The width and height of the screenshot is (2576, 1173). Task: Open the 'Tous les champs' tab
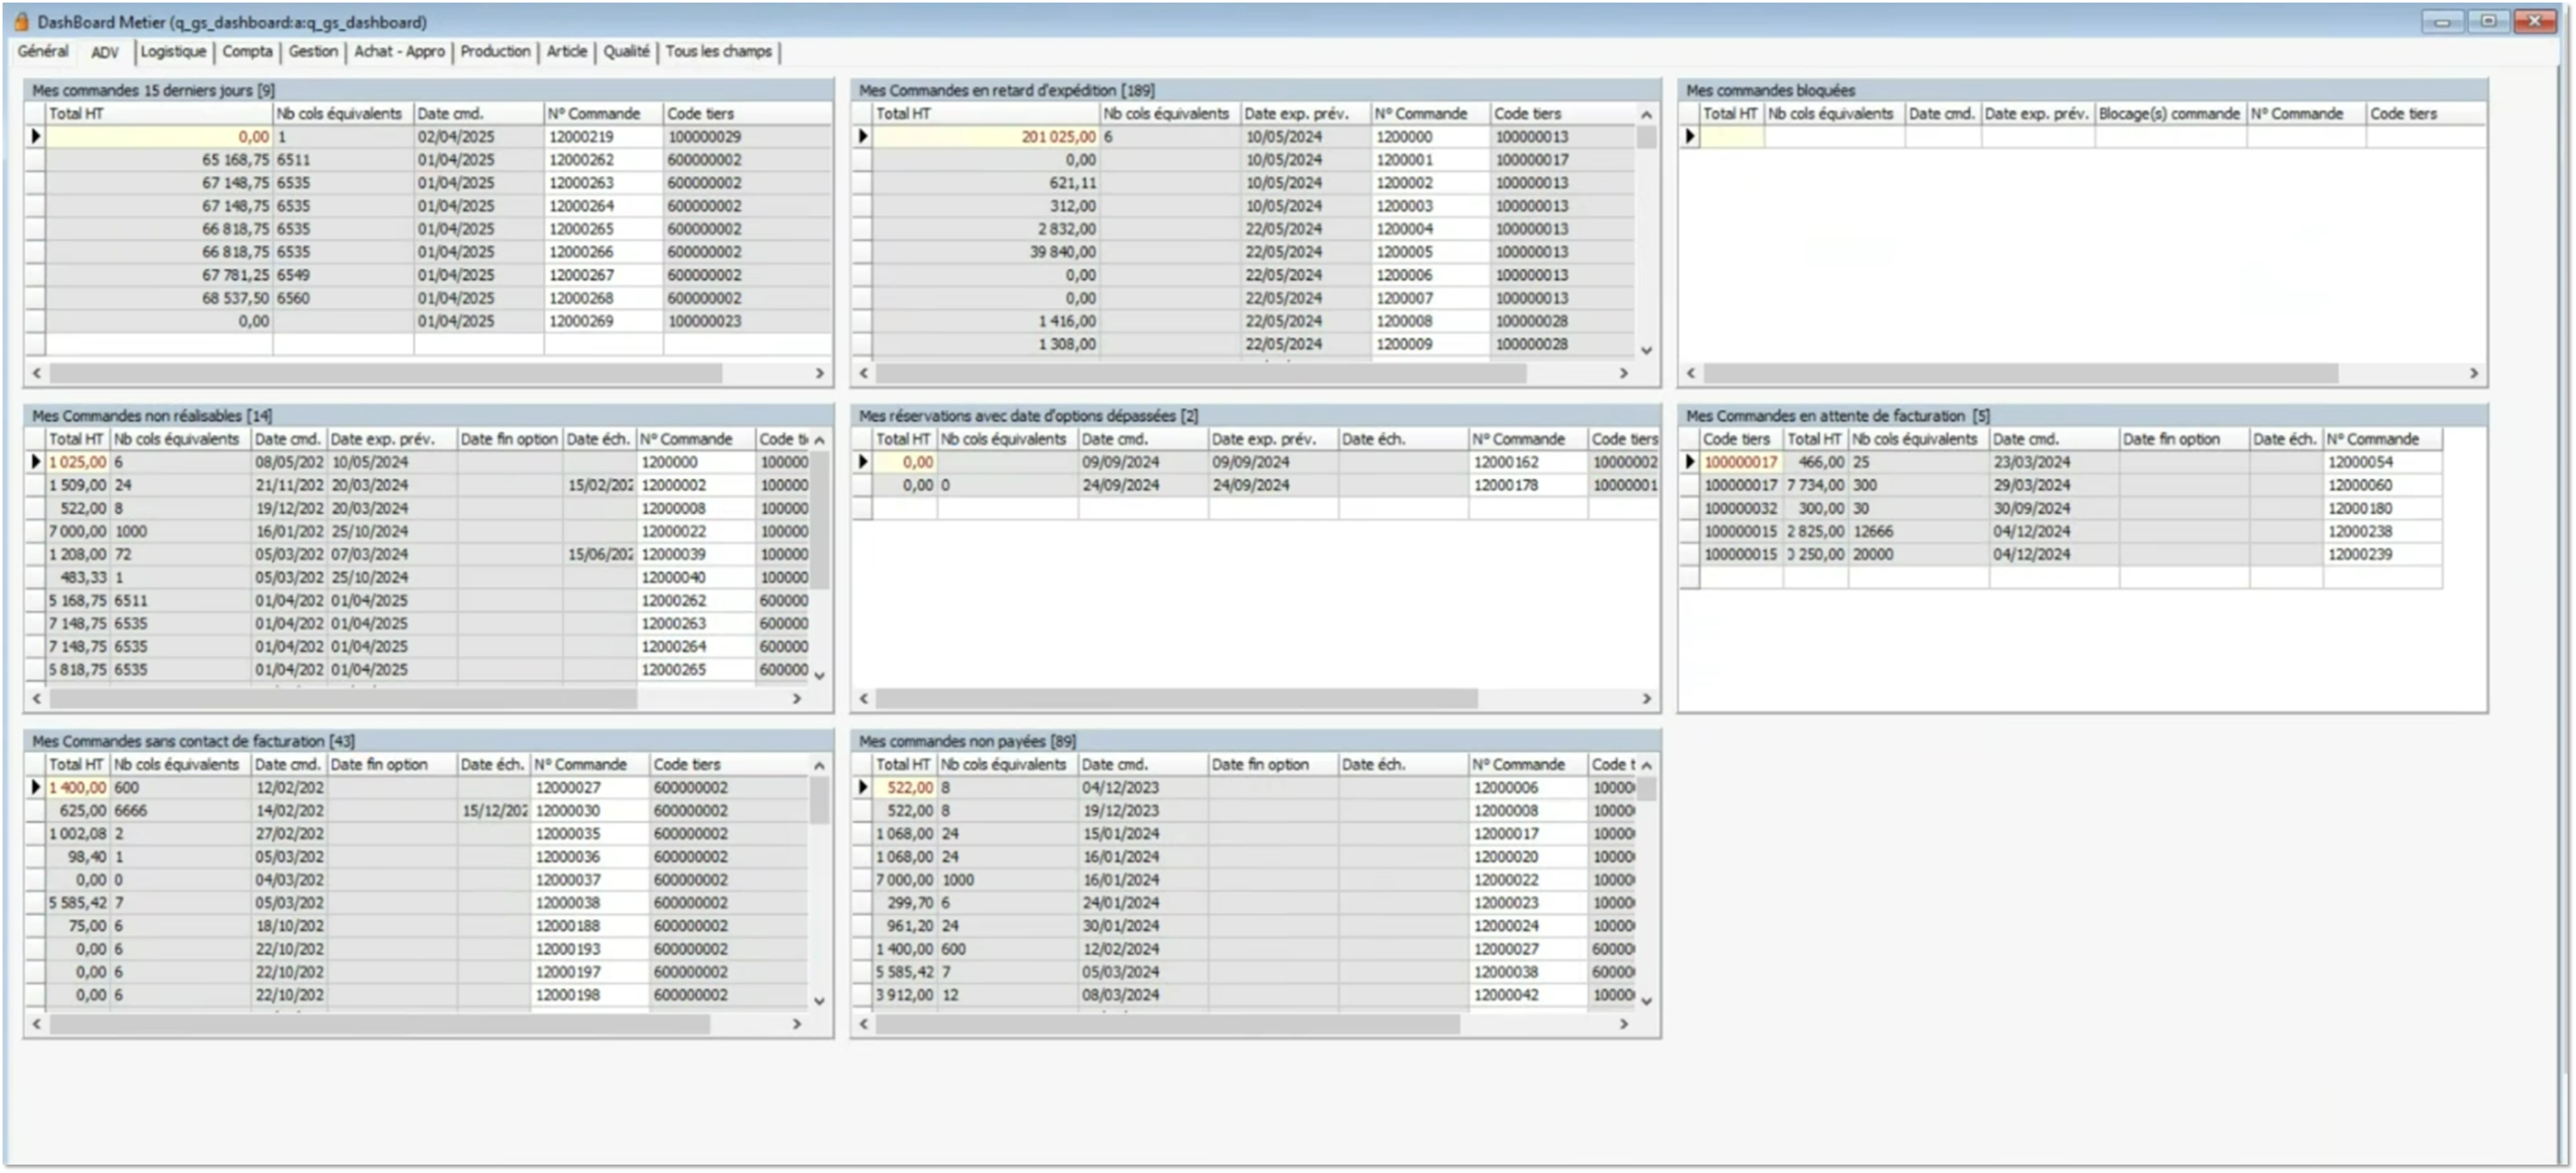(718, 51)
